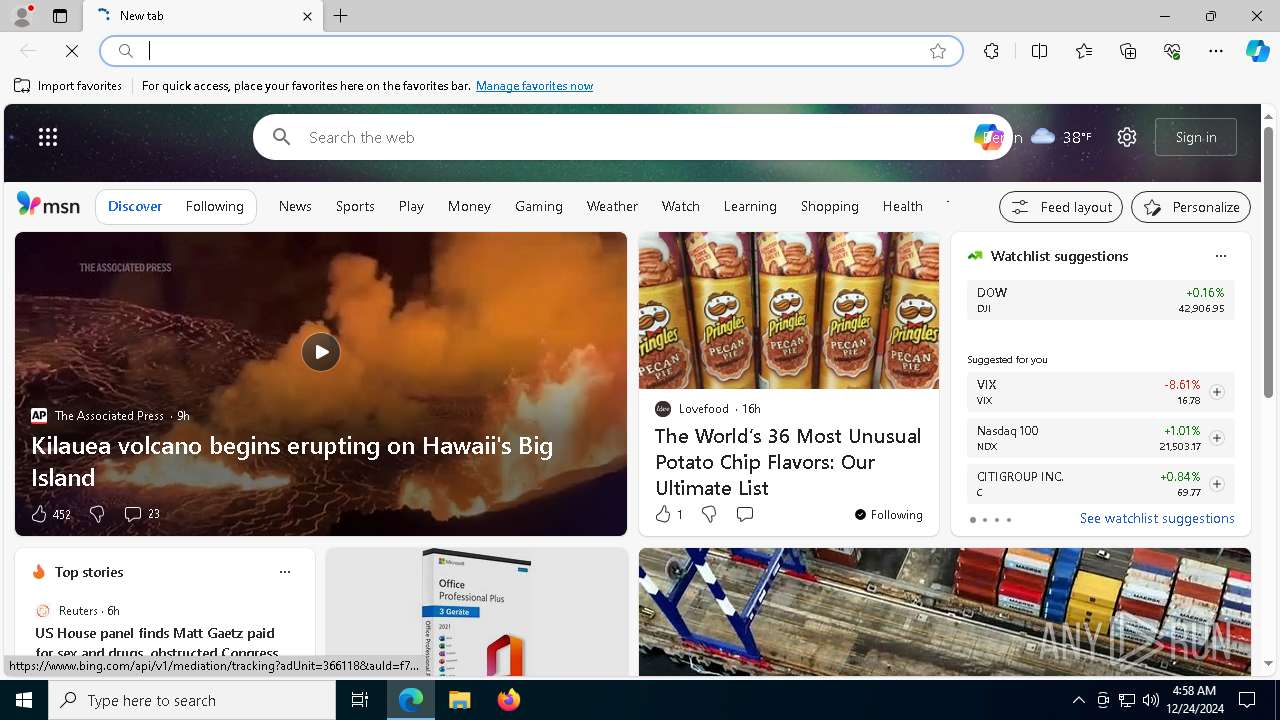Image resolution: width=1280 pixels, height=720 pixels.
Task: Open File Explorer from taskbar
Action: [x=459, y=700]
